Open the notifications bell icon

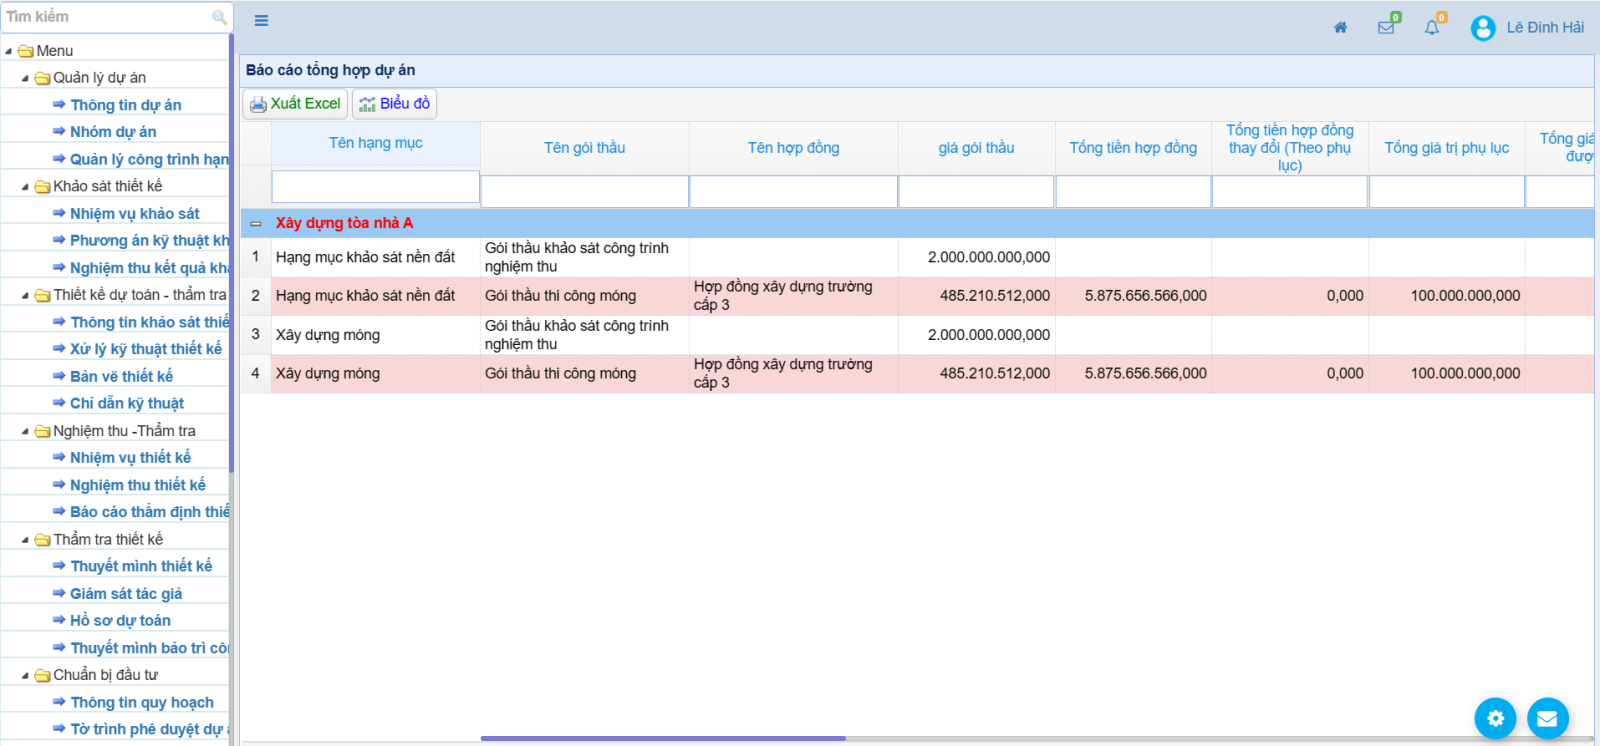[x=1432, y=28]
